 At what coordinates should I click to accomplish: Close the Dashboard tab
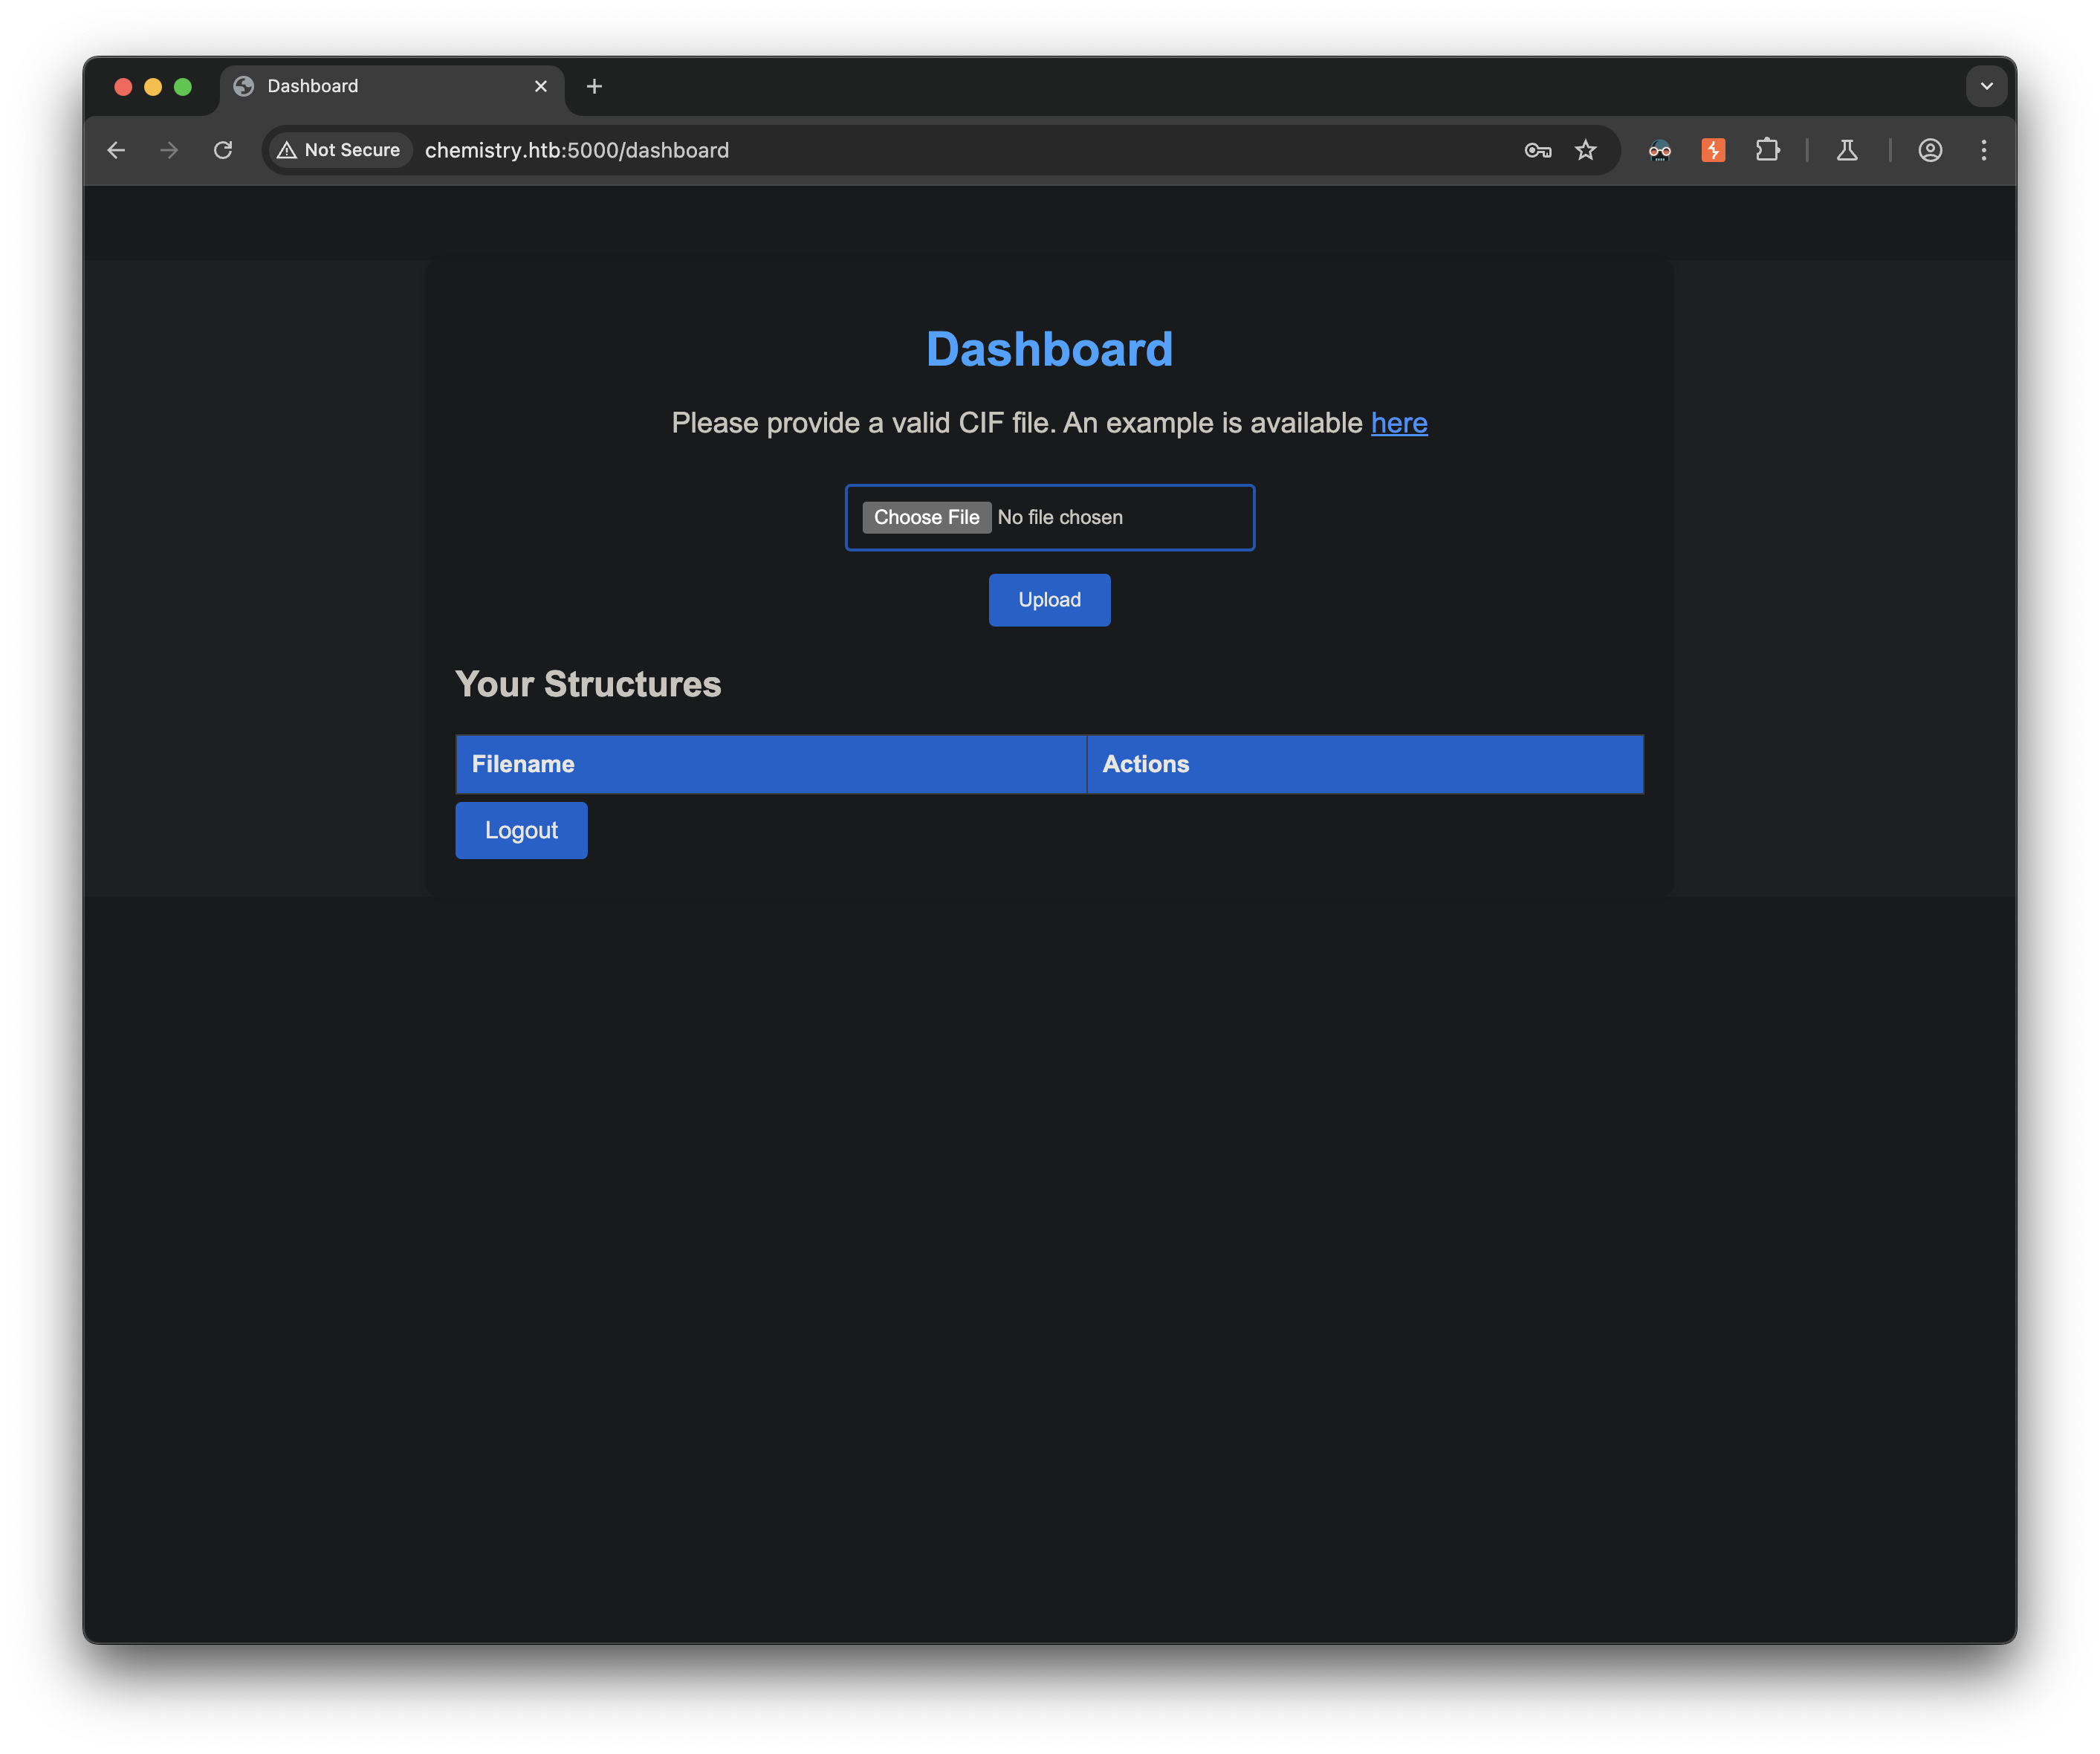[x=541, y=86]
